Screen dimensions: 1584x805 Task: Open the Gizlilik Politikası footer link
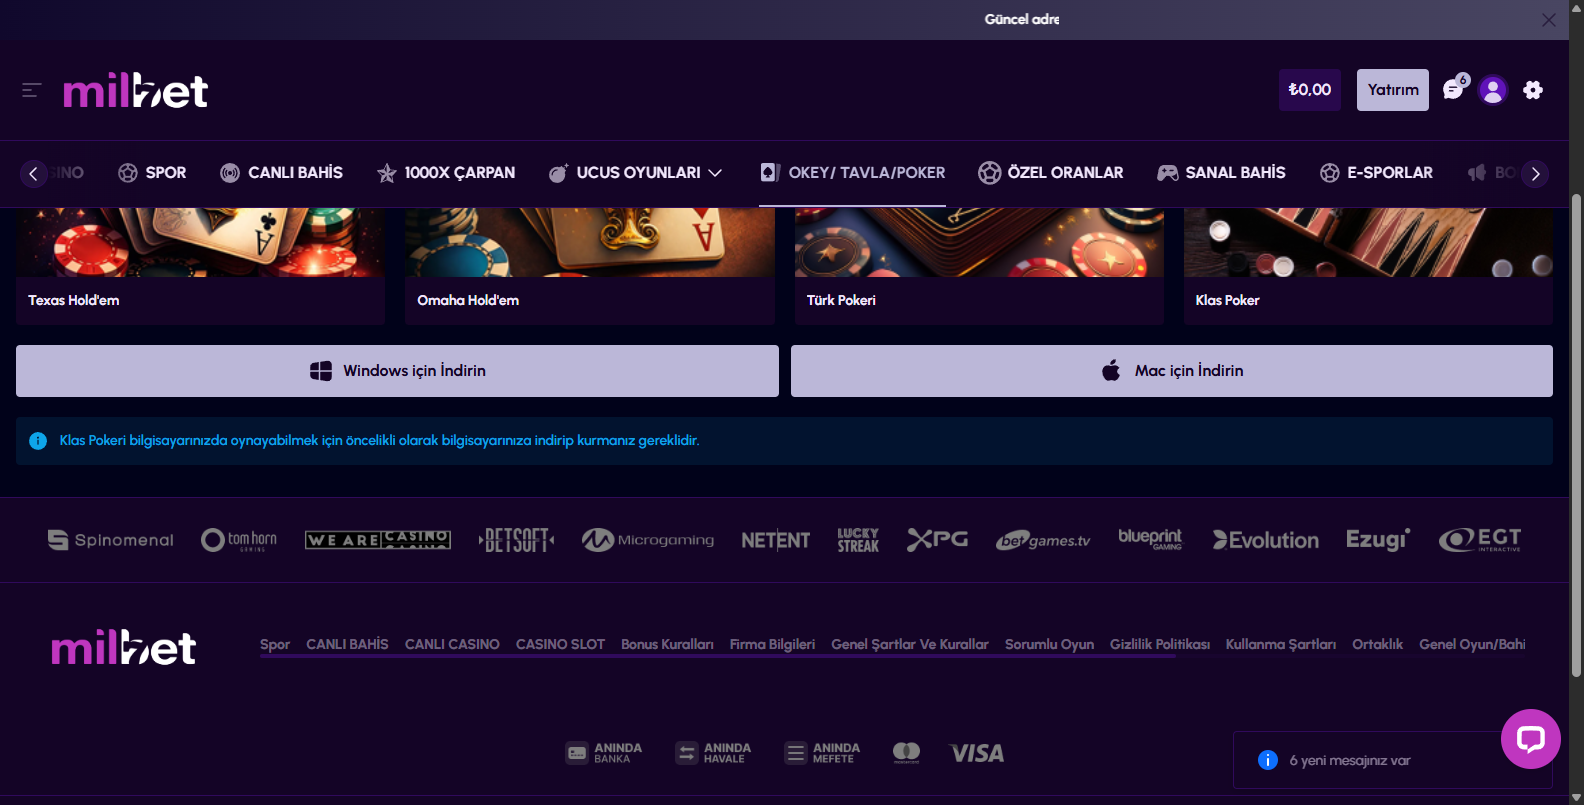tap(1160, 645)
